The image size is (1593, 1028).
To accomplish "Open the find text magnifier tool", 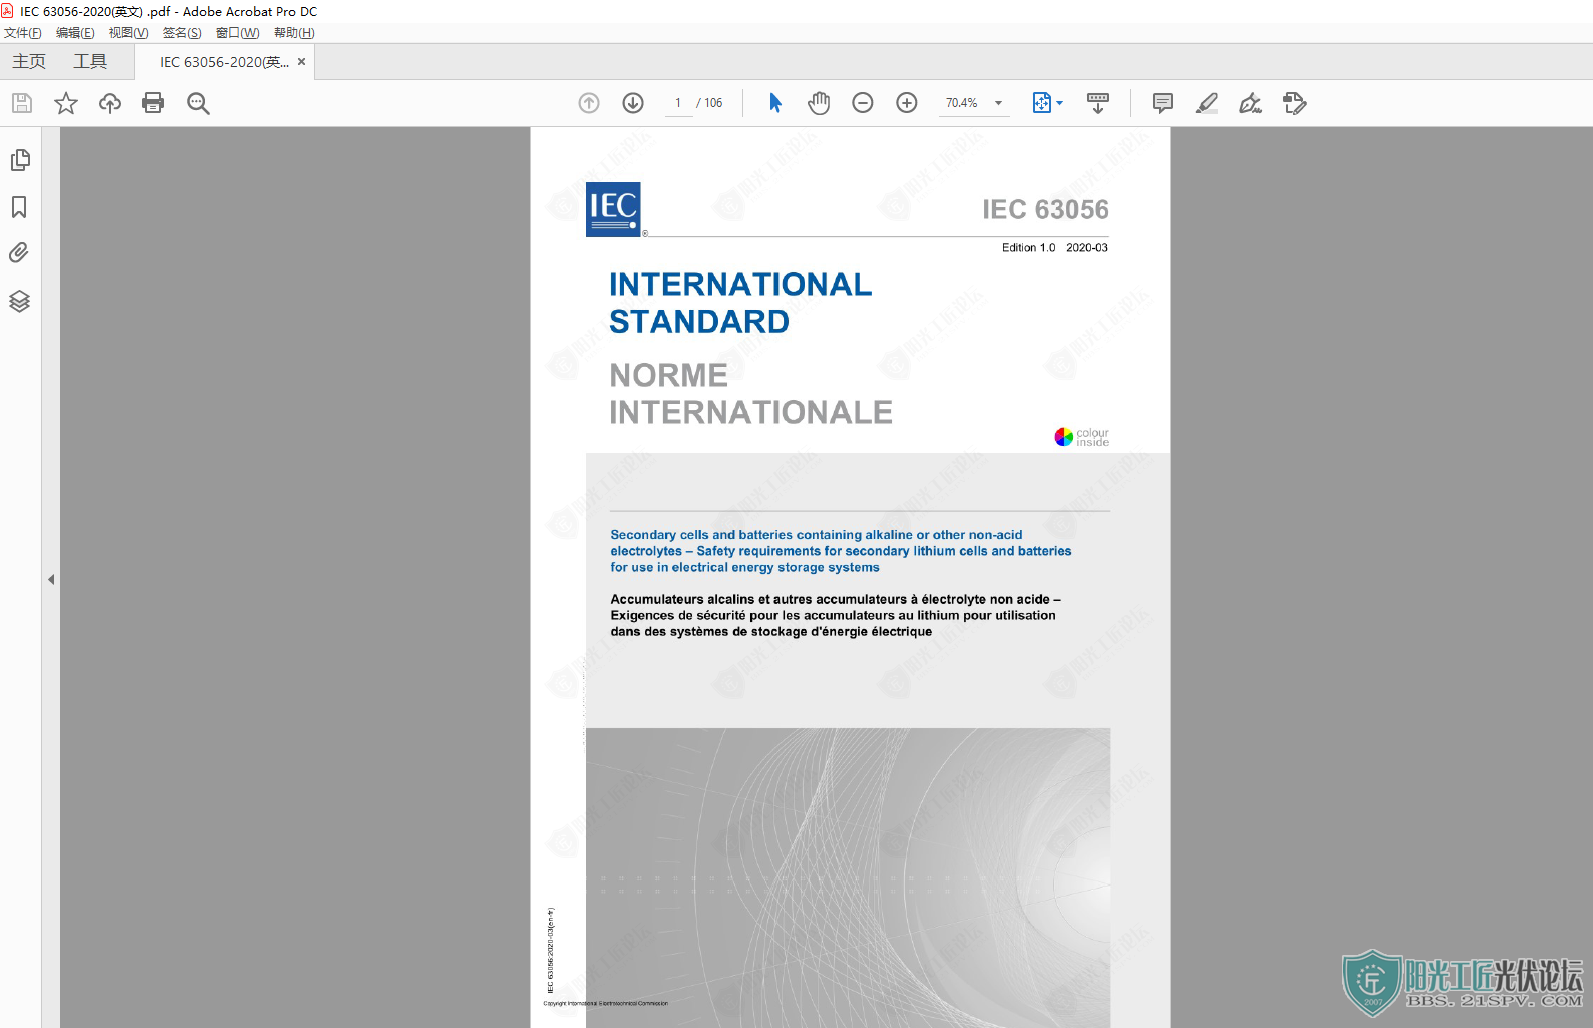I will tap(198, 103).
